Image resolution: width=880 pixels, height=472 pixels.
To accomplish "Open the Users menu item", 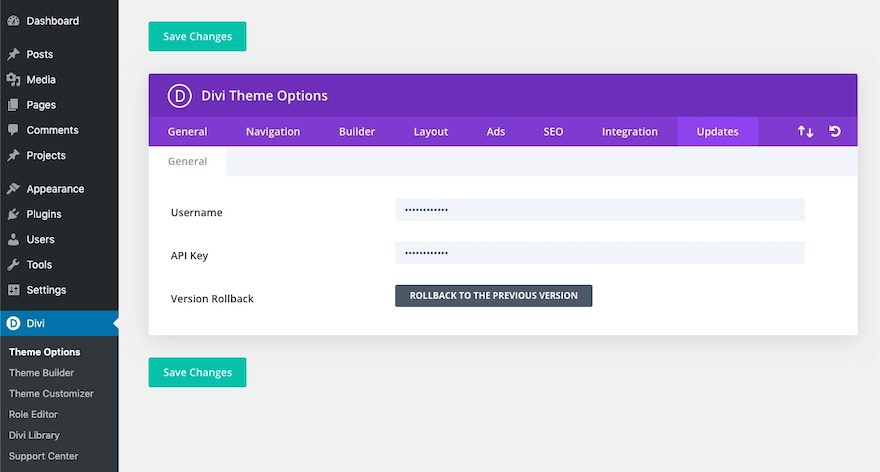I will pyautogui.click(x=40, y=240).
